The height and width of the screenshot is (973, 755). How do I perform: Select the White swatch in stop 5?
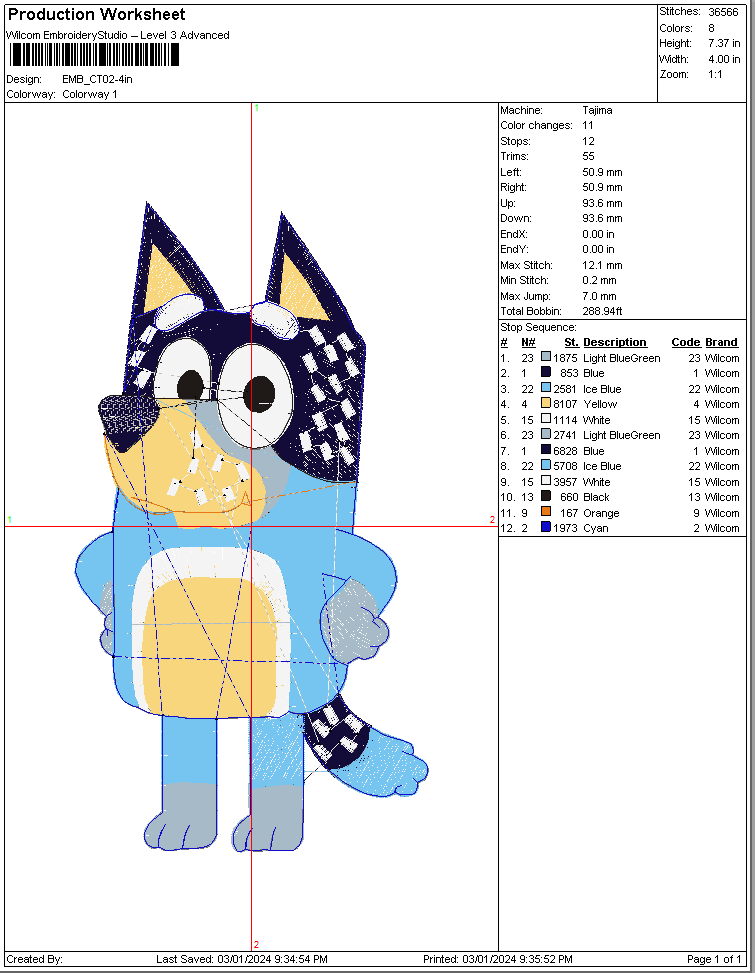(x=546, y=419)
